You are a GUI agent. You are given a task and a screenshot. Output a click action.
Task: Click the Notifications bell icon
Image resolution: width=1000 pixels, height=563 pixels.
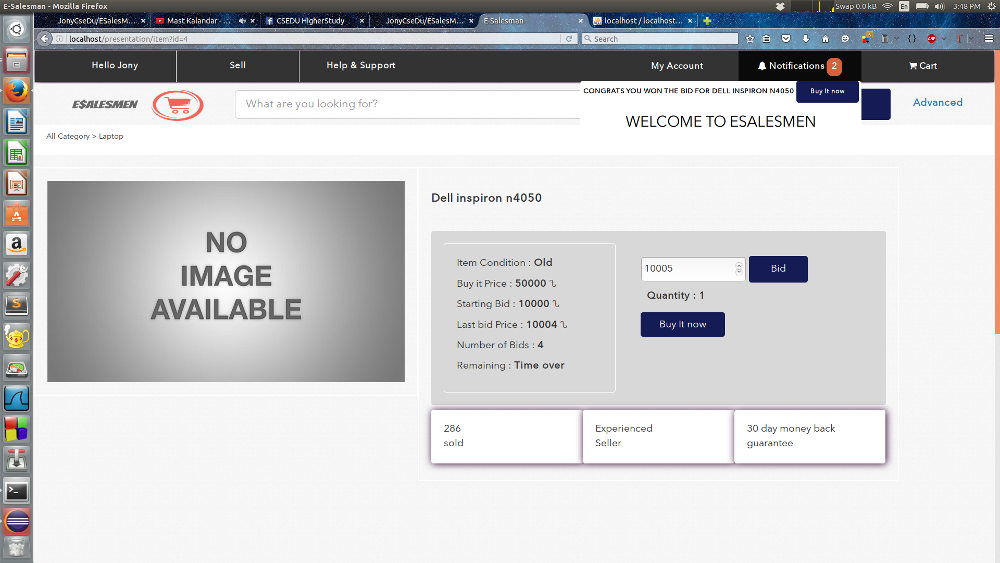coord(761,66)
